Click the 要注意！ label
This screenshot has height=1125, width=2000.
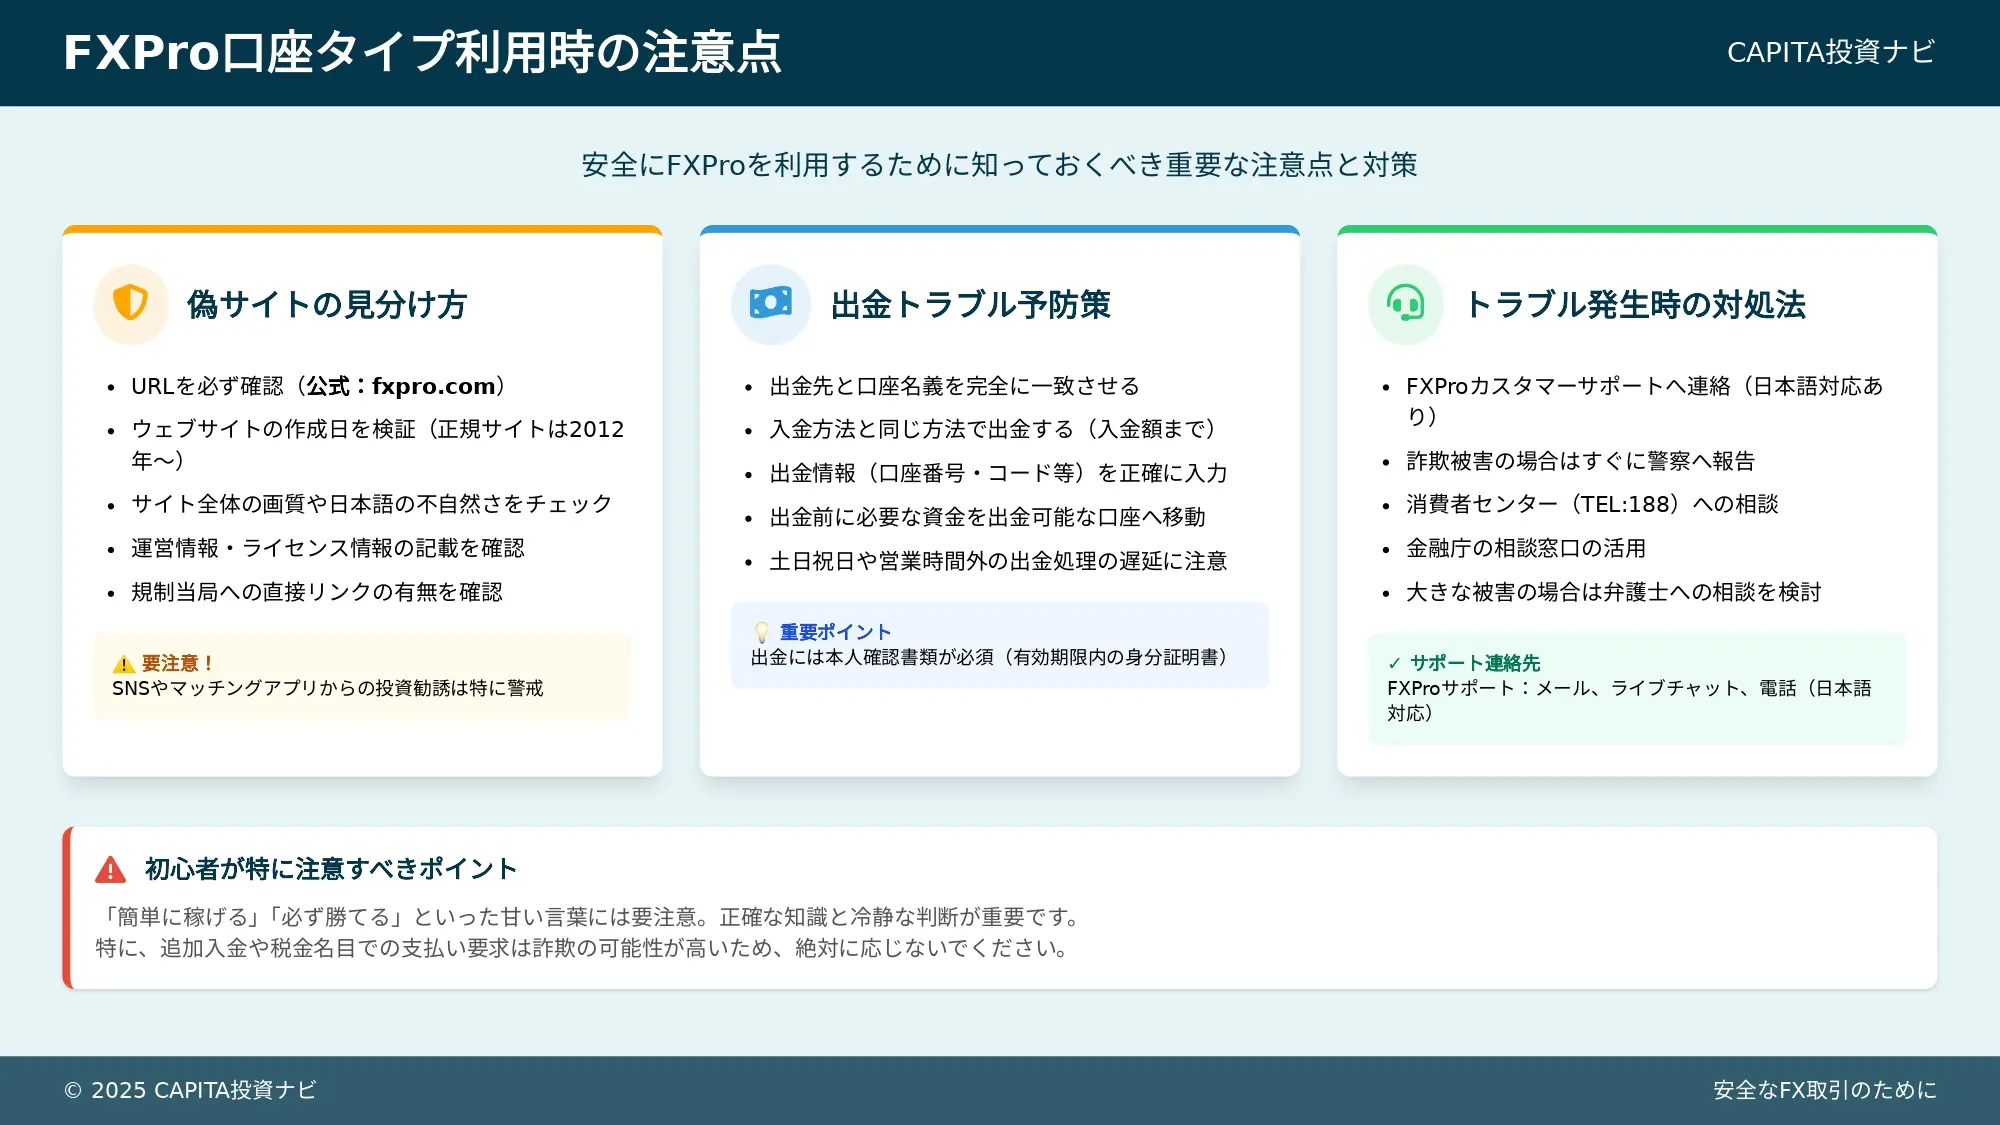177,664
